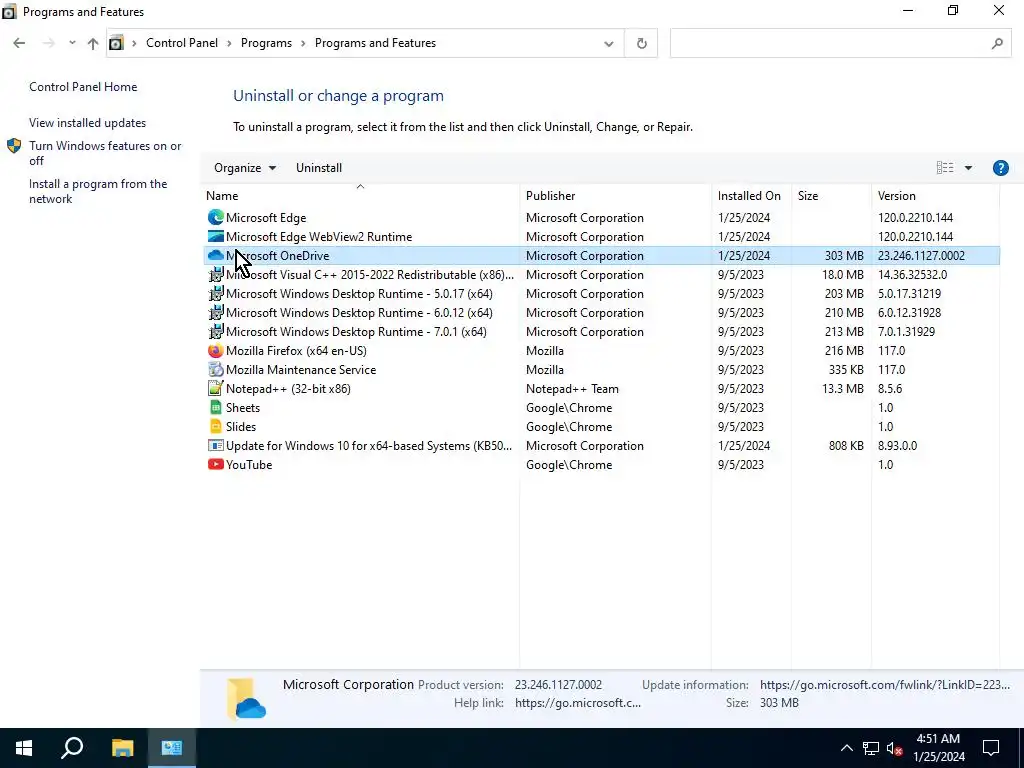Click the 808 KB size cell
The height and width of the screenshot is (768, 1024).
click(x=846, y=446)
